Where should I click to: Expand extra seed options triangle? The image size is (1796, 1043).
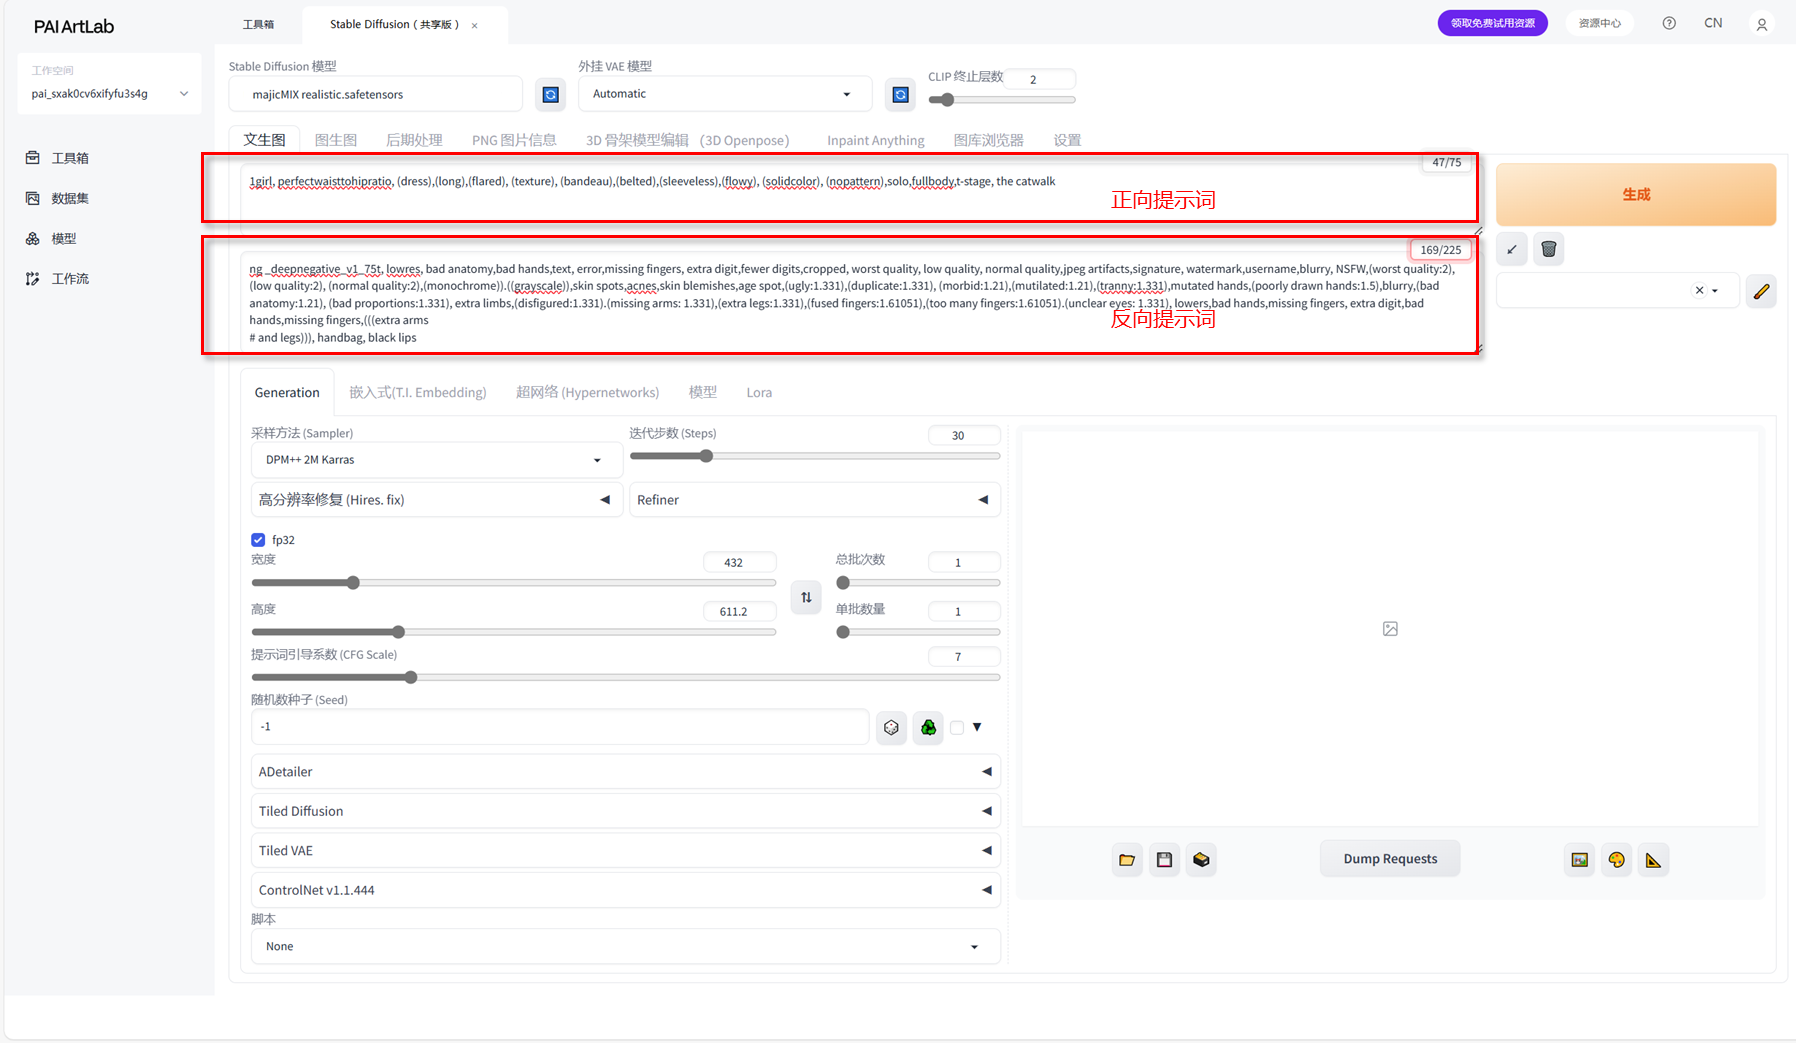pos(977,727)
